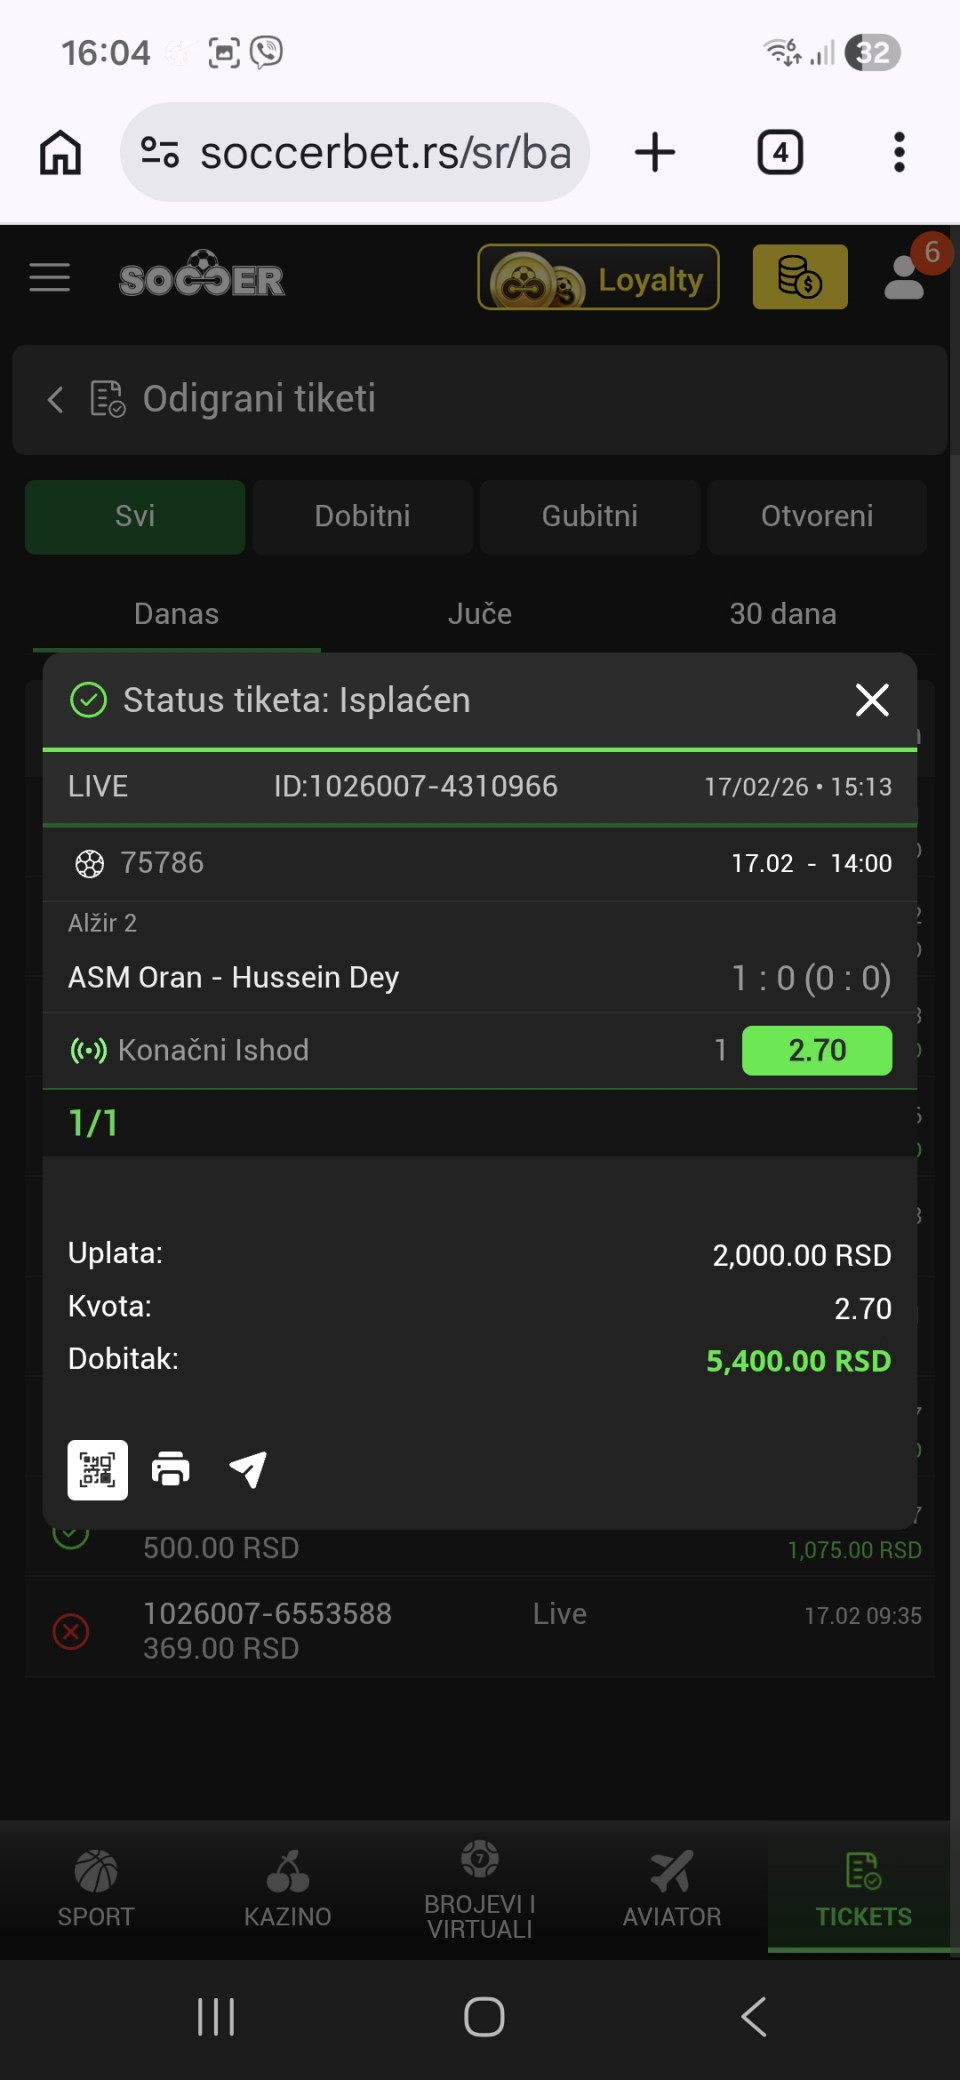The height and width of the screenshot is (2080, 960).
Task: Go to the Kazino section
Action: point(288,1888)
